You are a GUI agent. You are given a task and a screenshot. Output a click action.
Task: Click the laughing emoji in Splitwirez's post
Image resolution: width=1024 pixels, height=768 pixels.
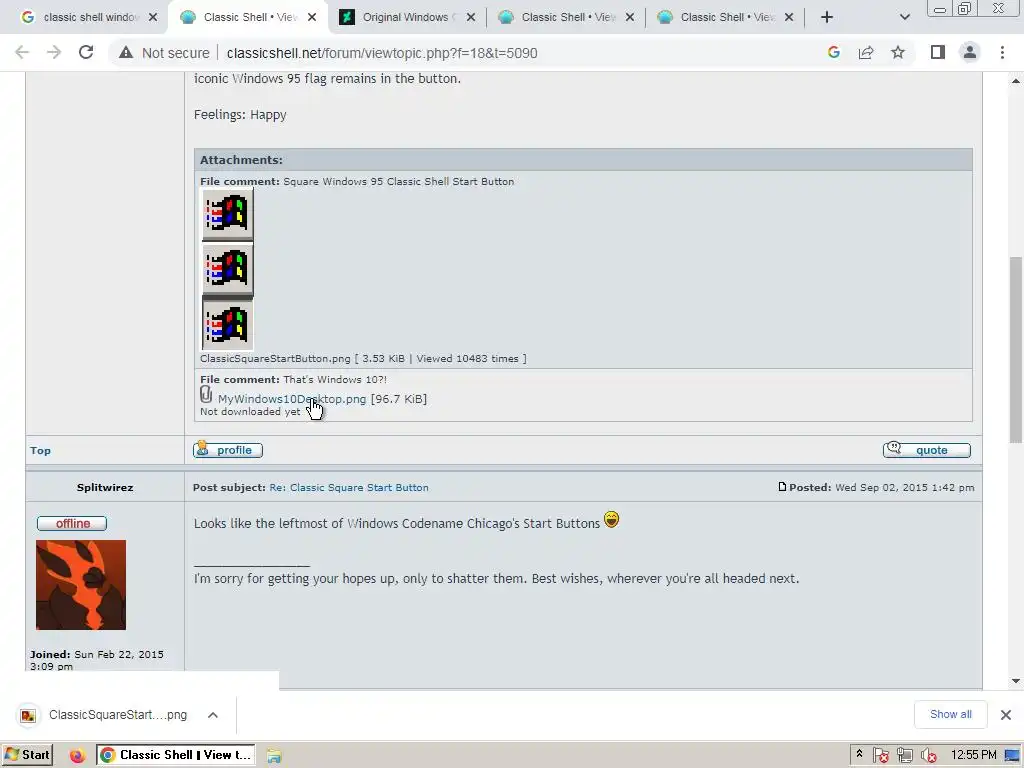coord(611,520)
